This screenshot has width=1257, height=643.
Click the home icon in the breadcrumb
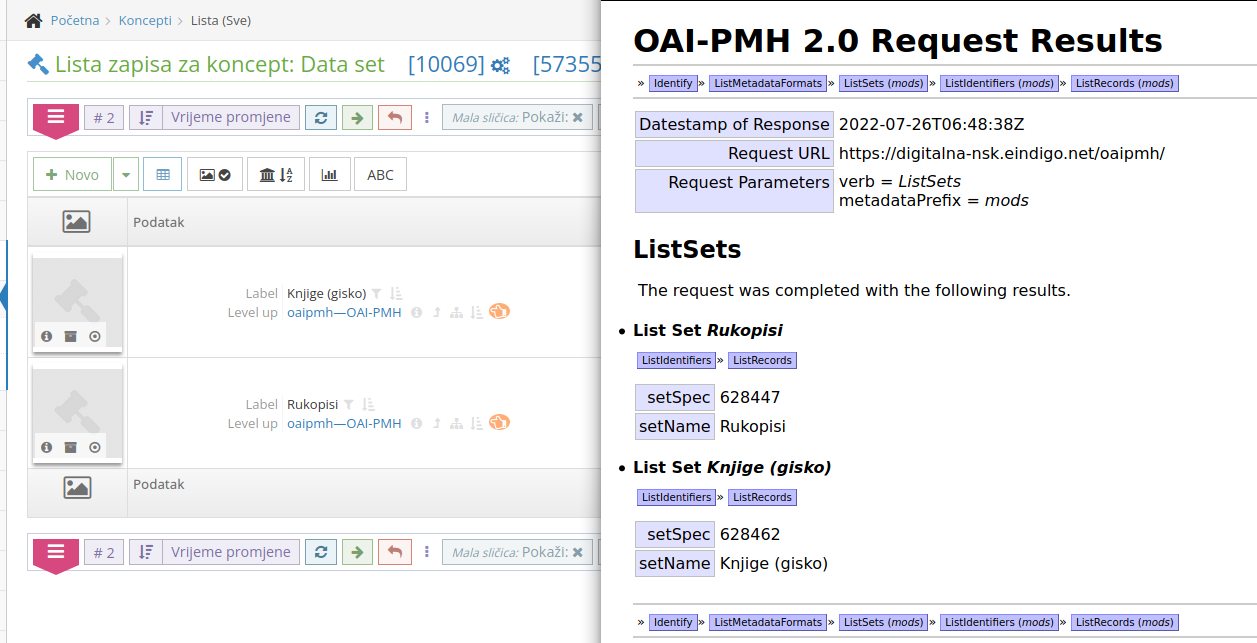(x=33, y=20)
